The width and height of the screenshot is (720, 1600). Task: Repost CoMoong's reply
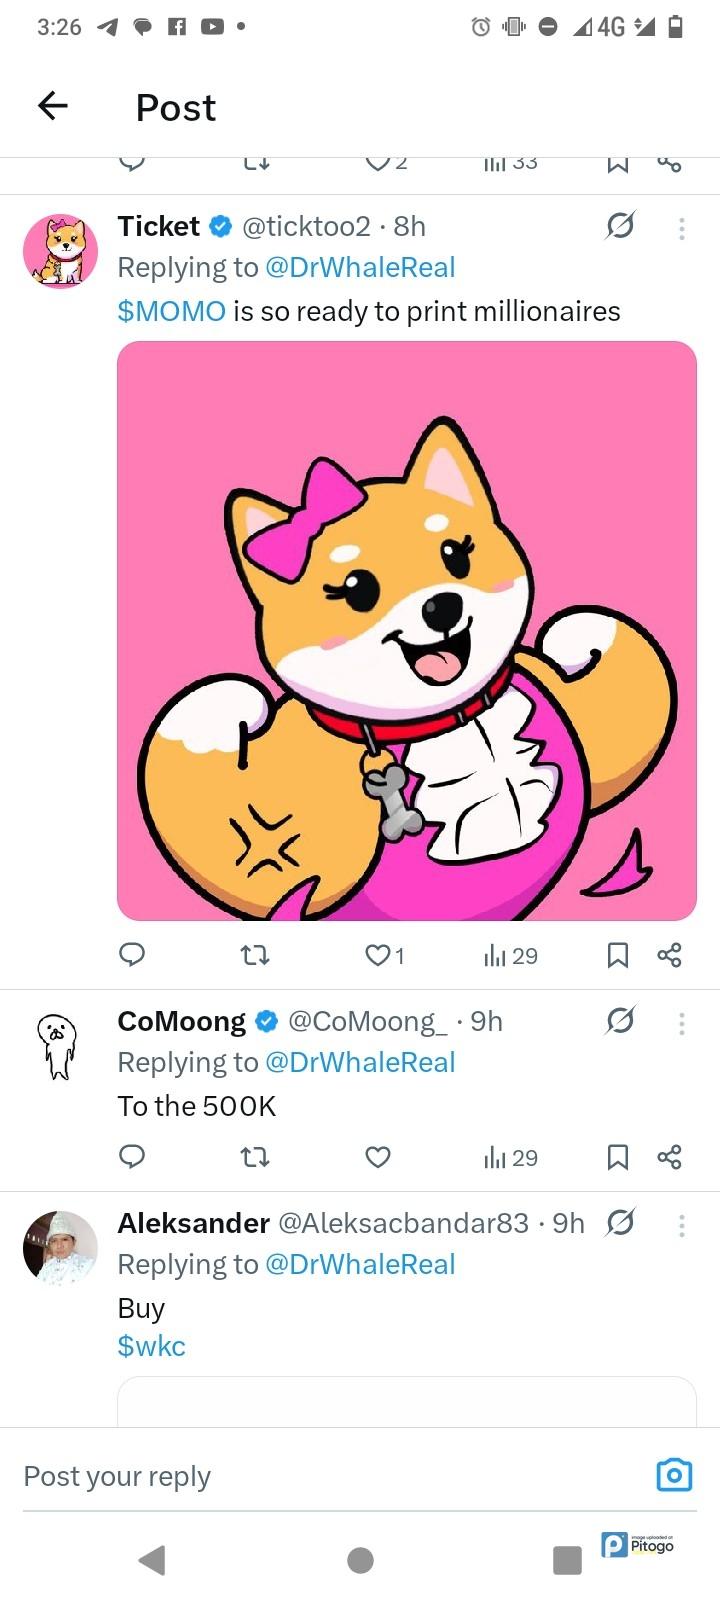click(x=256, y=1157)
